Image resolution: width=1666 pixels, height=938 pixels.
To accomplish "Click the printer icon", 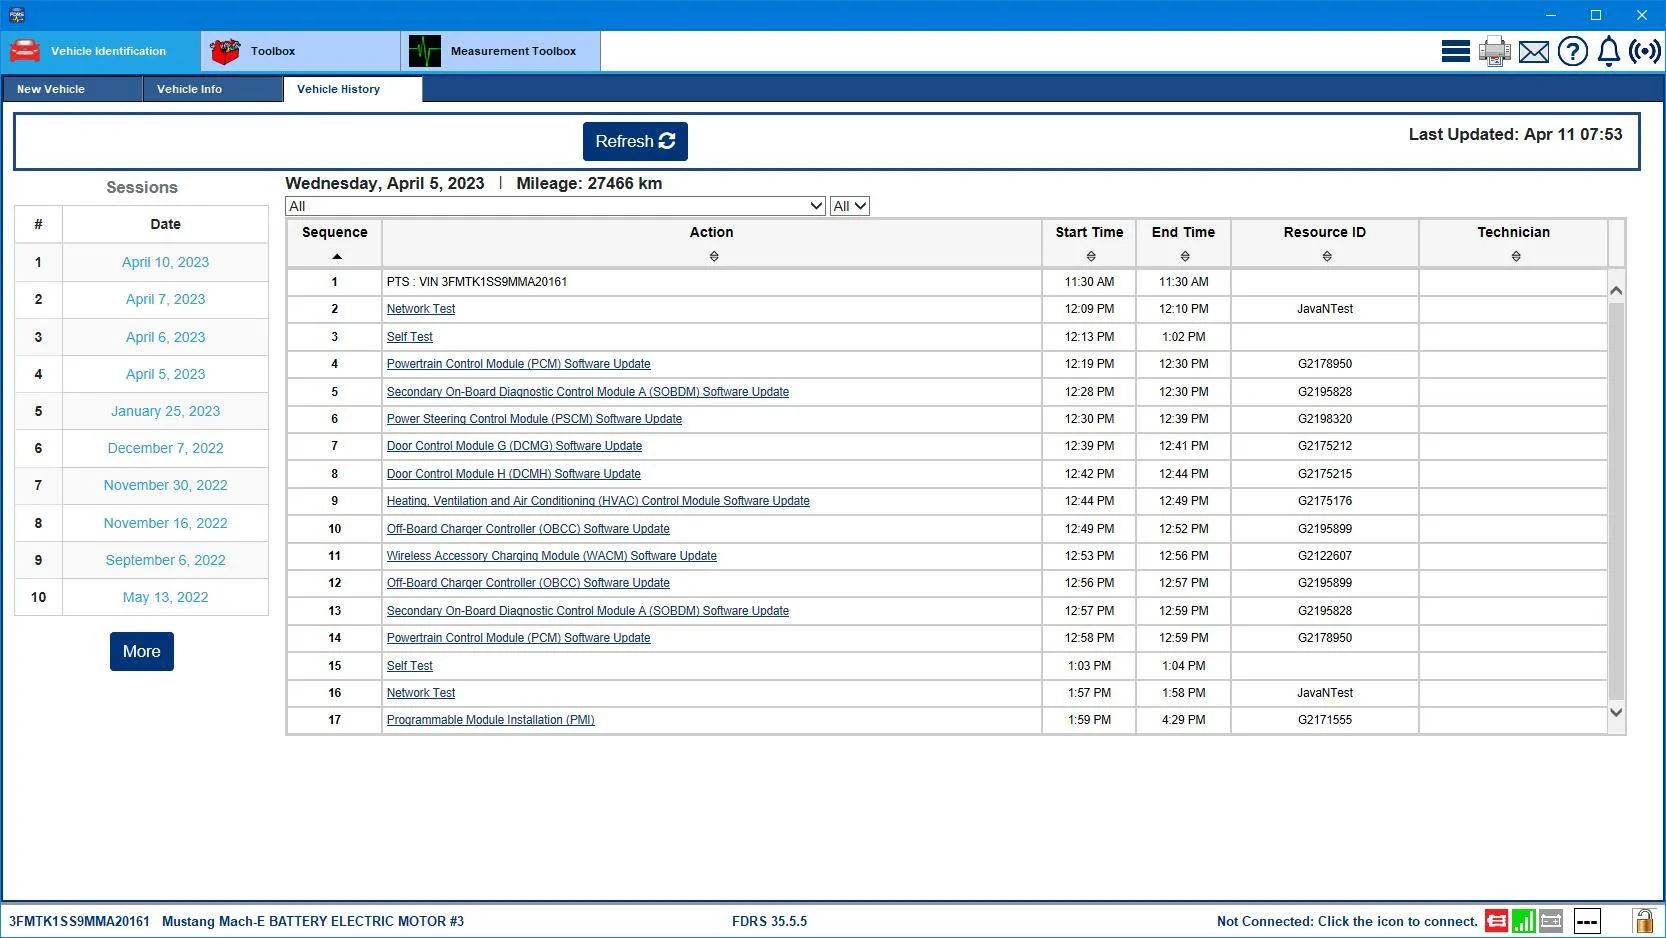I will pyautogui.click(x=1494, y=51).
